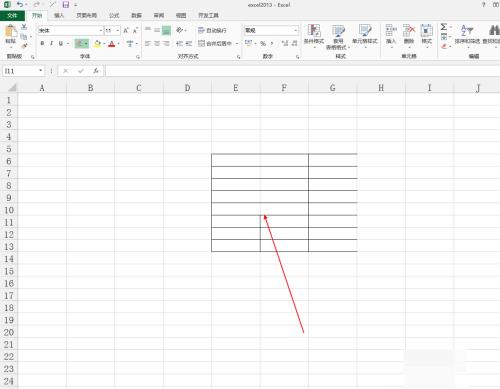Toggle Align Right
500x389 pixels.
point(166,44)
